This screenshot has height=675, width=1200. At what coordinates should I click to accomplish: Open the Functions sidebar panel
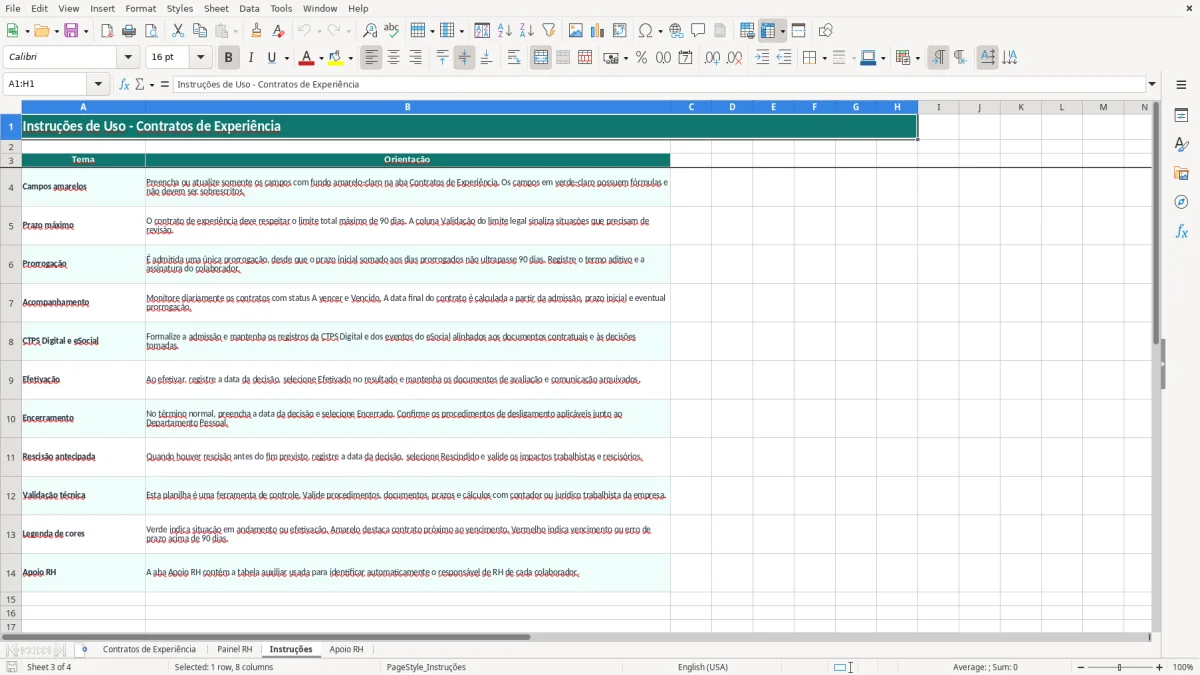(1181, 231)
